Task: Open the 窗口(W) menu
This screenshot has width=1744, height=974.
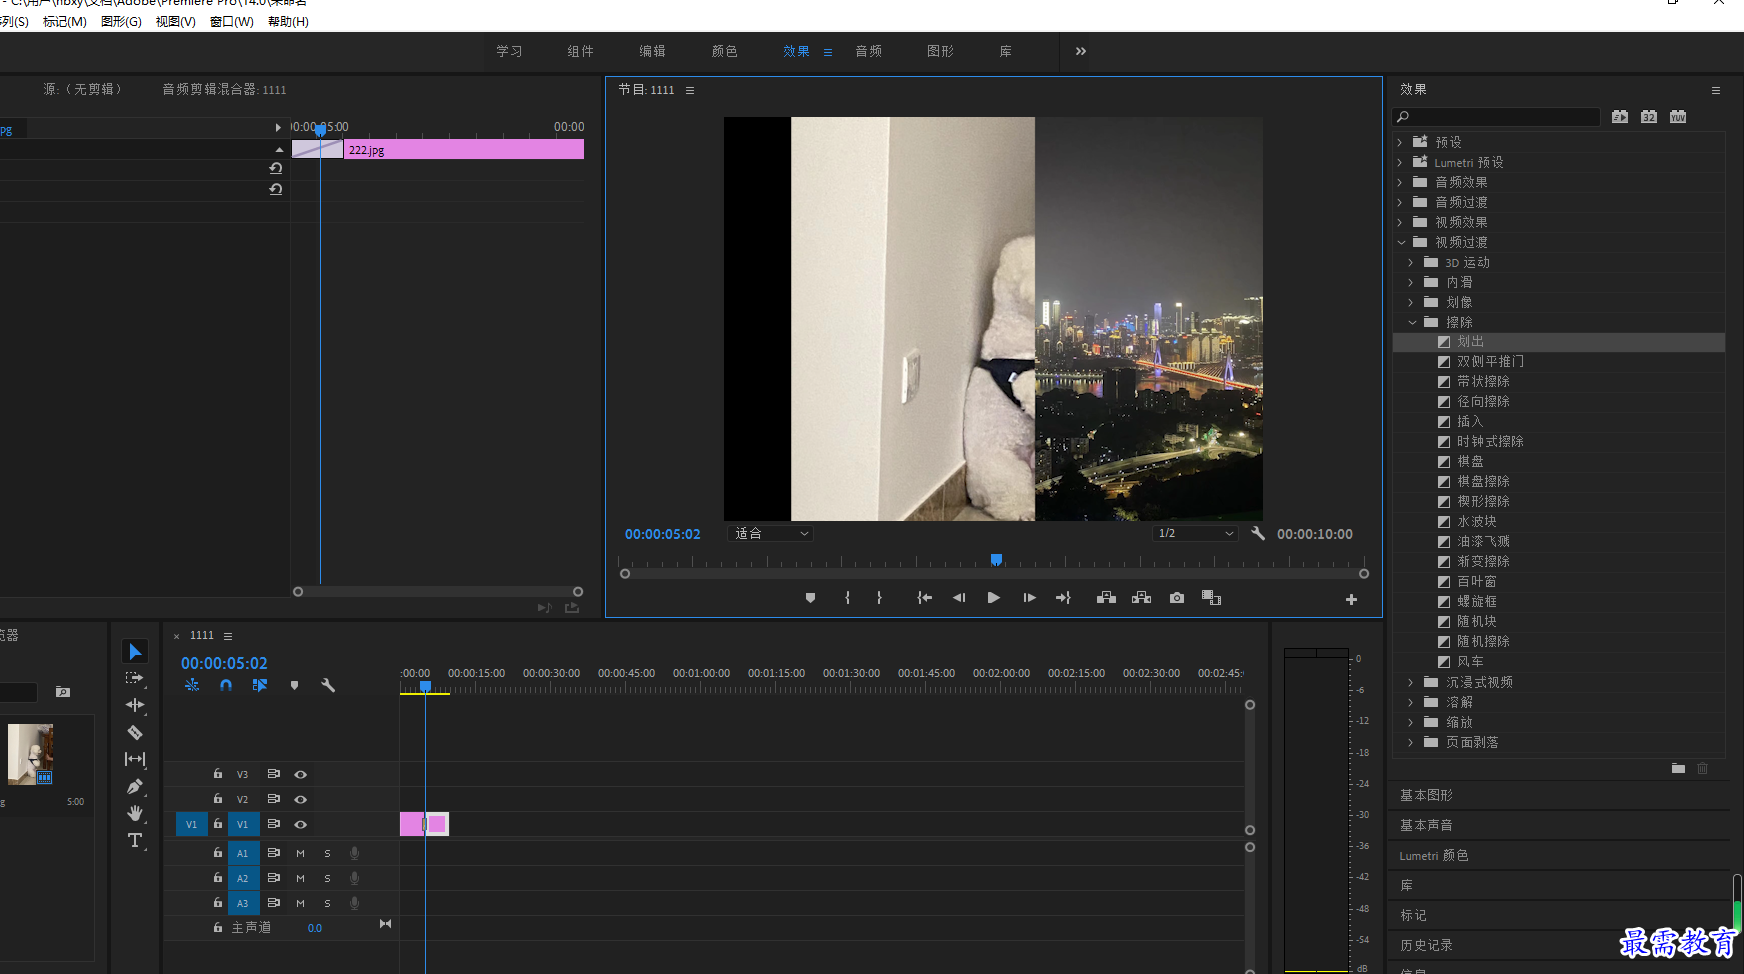Action: [x=231, y=21]
